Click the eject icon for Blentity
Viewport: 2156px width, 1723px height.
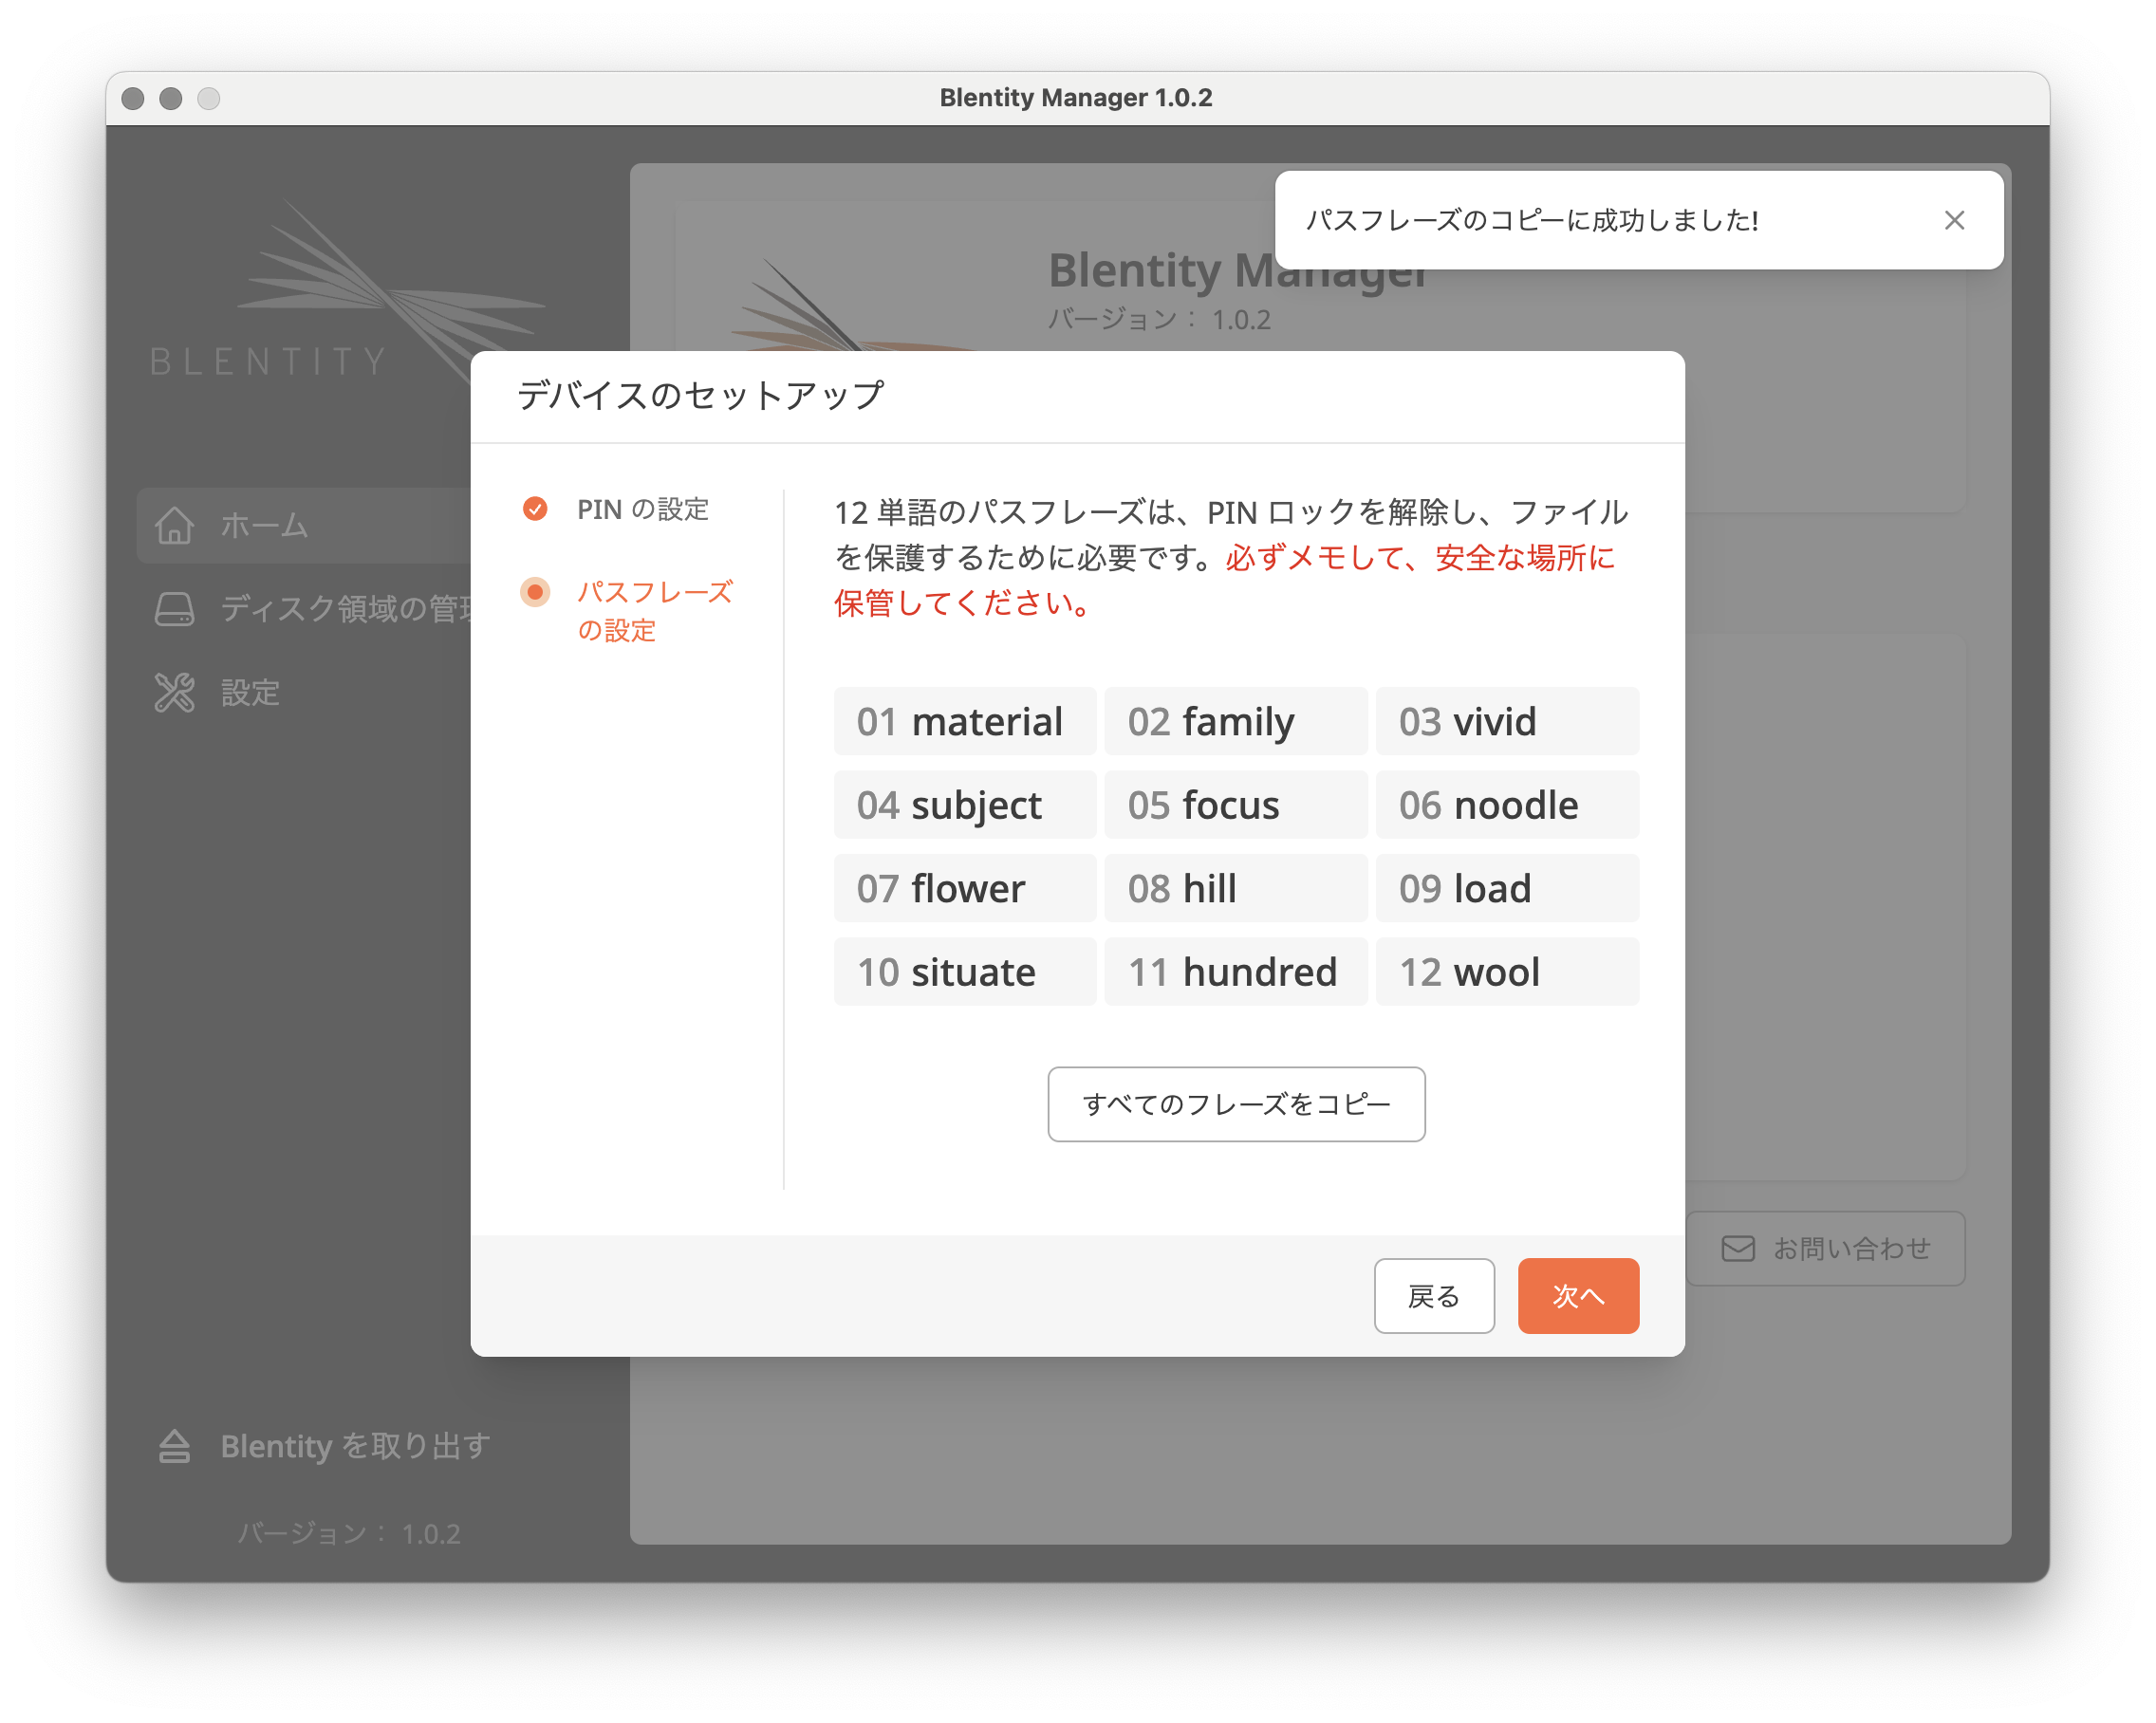(x=174, y=1446)
